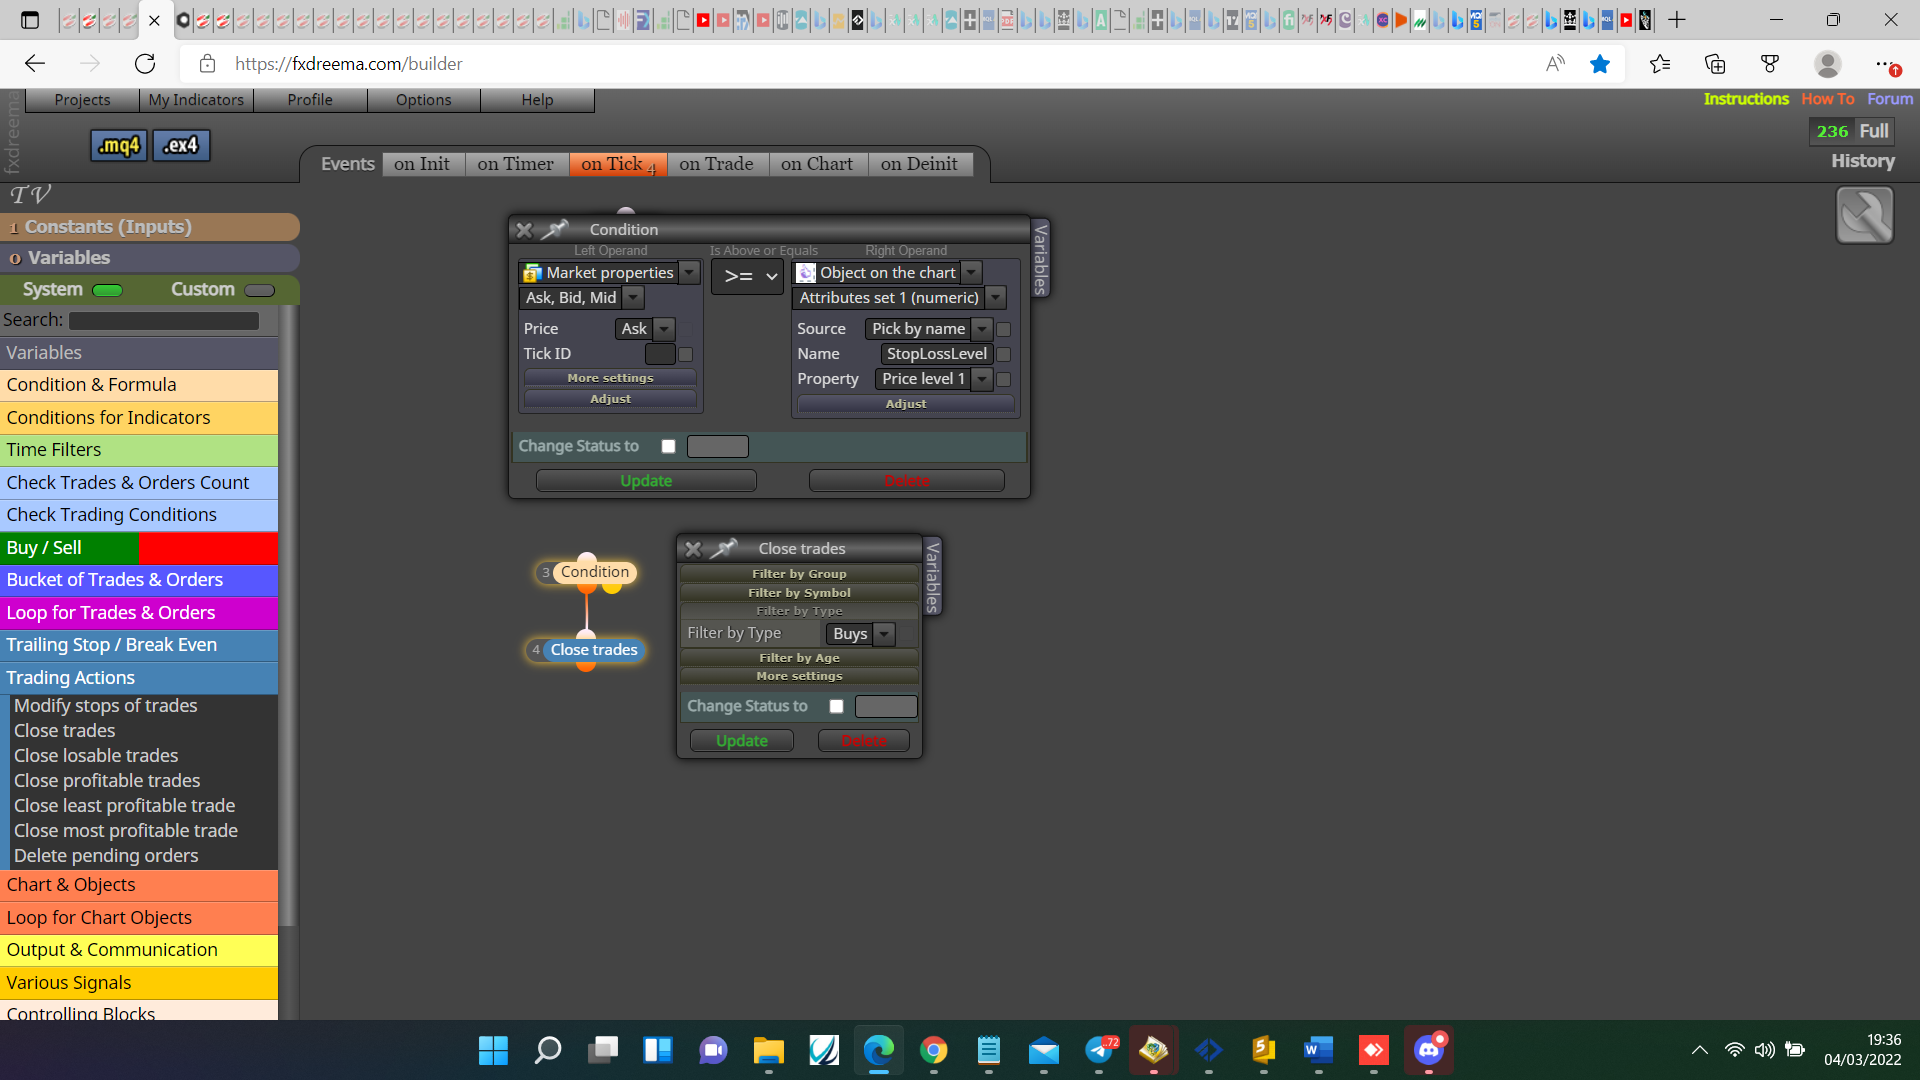Open Word from taskbar

pos(1319,1050)
